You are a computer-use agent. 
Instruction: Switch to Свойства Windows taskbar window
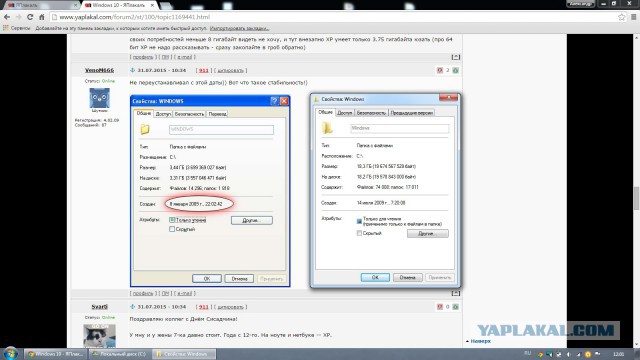(x=184, y=354)
